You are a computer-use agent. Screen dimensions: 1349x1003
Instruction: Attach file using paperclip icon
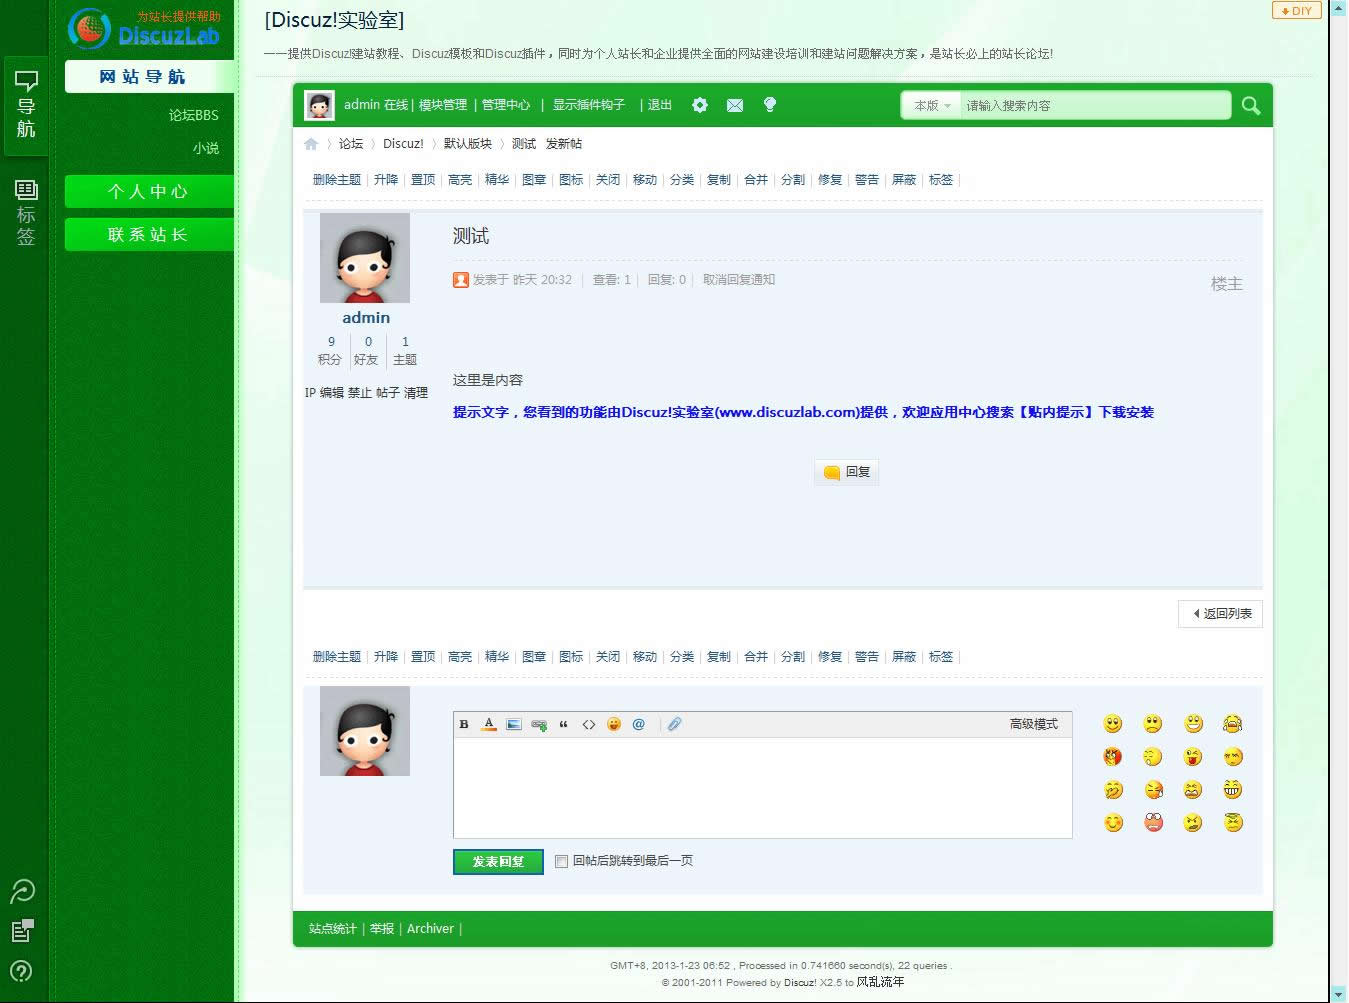click(675, 724)
